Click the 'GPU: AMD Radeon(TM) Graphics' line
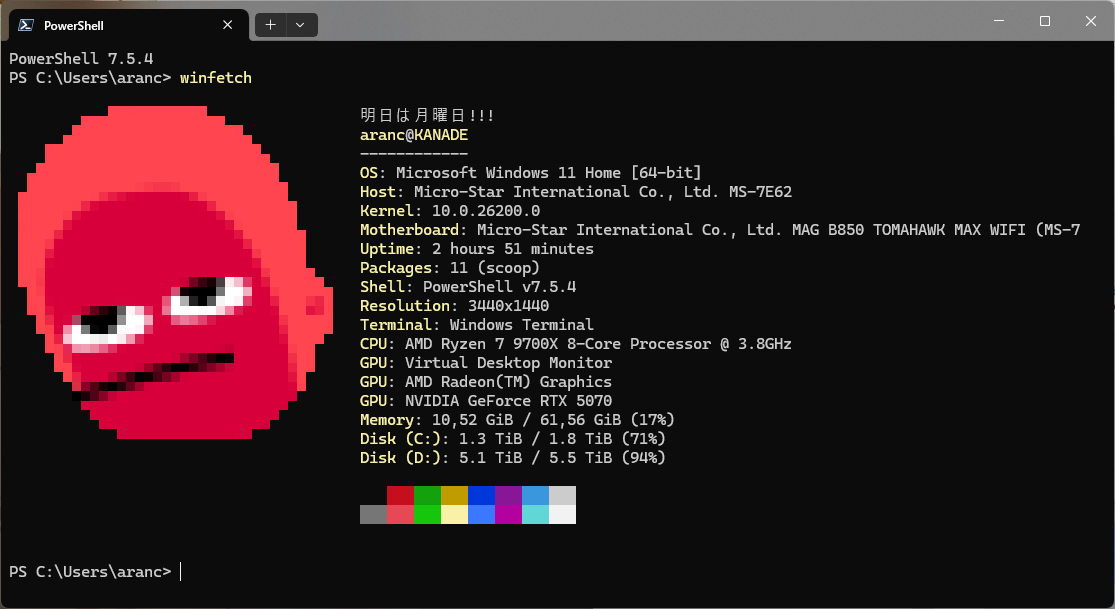 [x=486, y=382]
